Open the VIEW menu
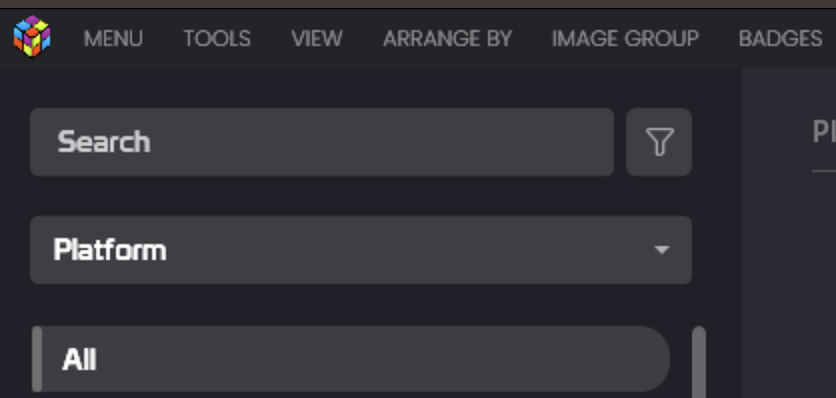 coord(317,38)
